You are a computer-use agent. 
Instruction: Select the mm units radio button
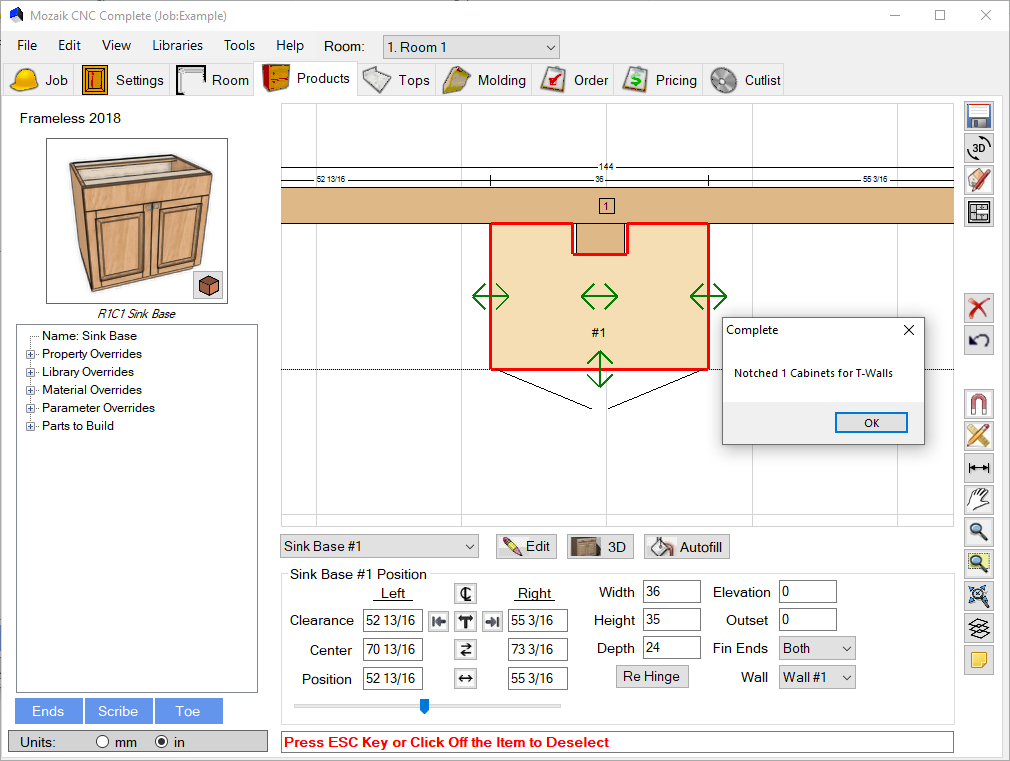click(x=102, y=742)
